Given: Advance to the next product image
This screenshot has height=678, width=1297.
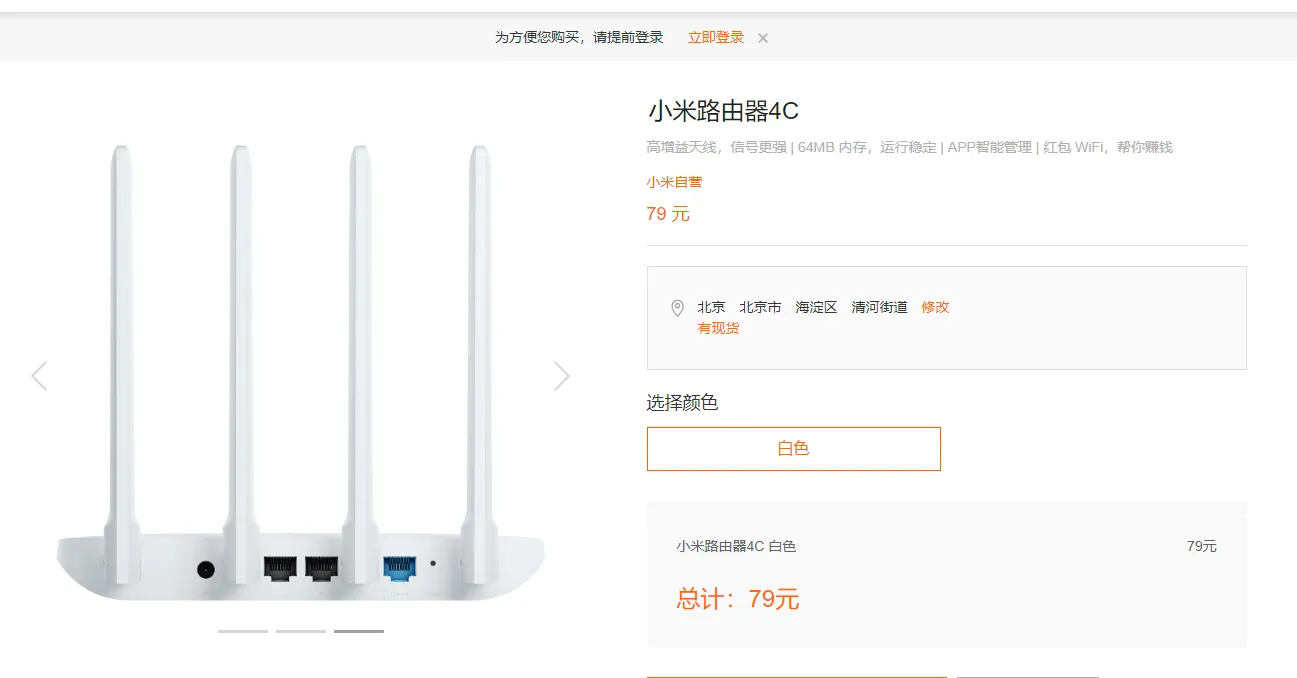Looking at the screenshot, I should 562,376.
